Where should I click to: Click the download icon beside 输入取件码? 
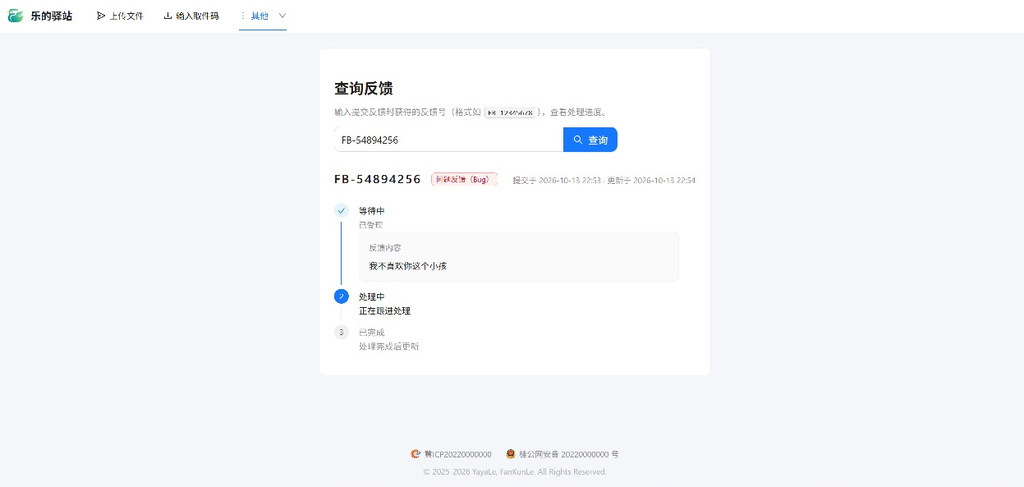click(168, 16)
